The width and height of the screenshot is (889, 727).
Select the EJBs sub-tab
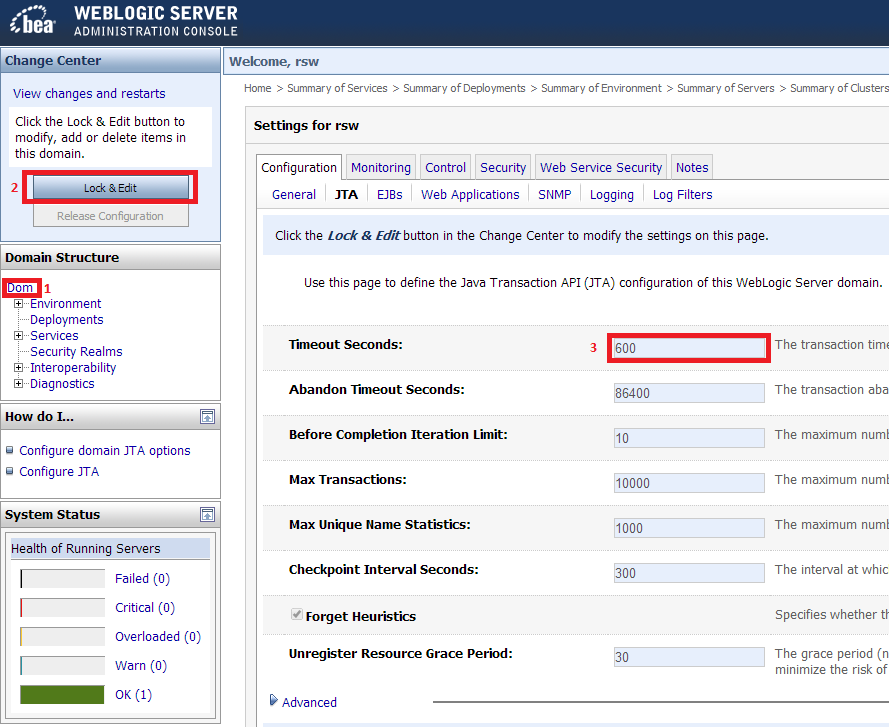[x=389, y=195]
